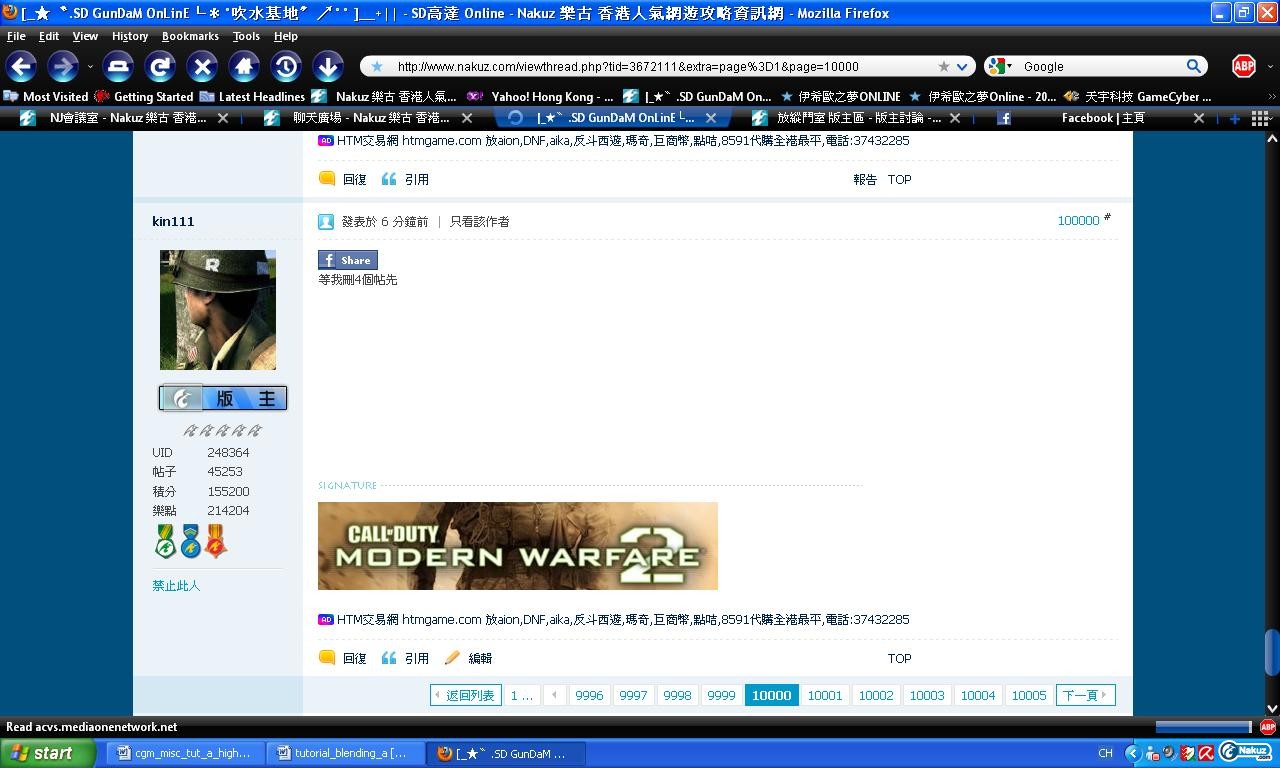
Task: Open the Google search engine selector
Action: (1000, 66)
